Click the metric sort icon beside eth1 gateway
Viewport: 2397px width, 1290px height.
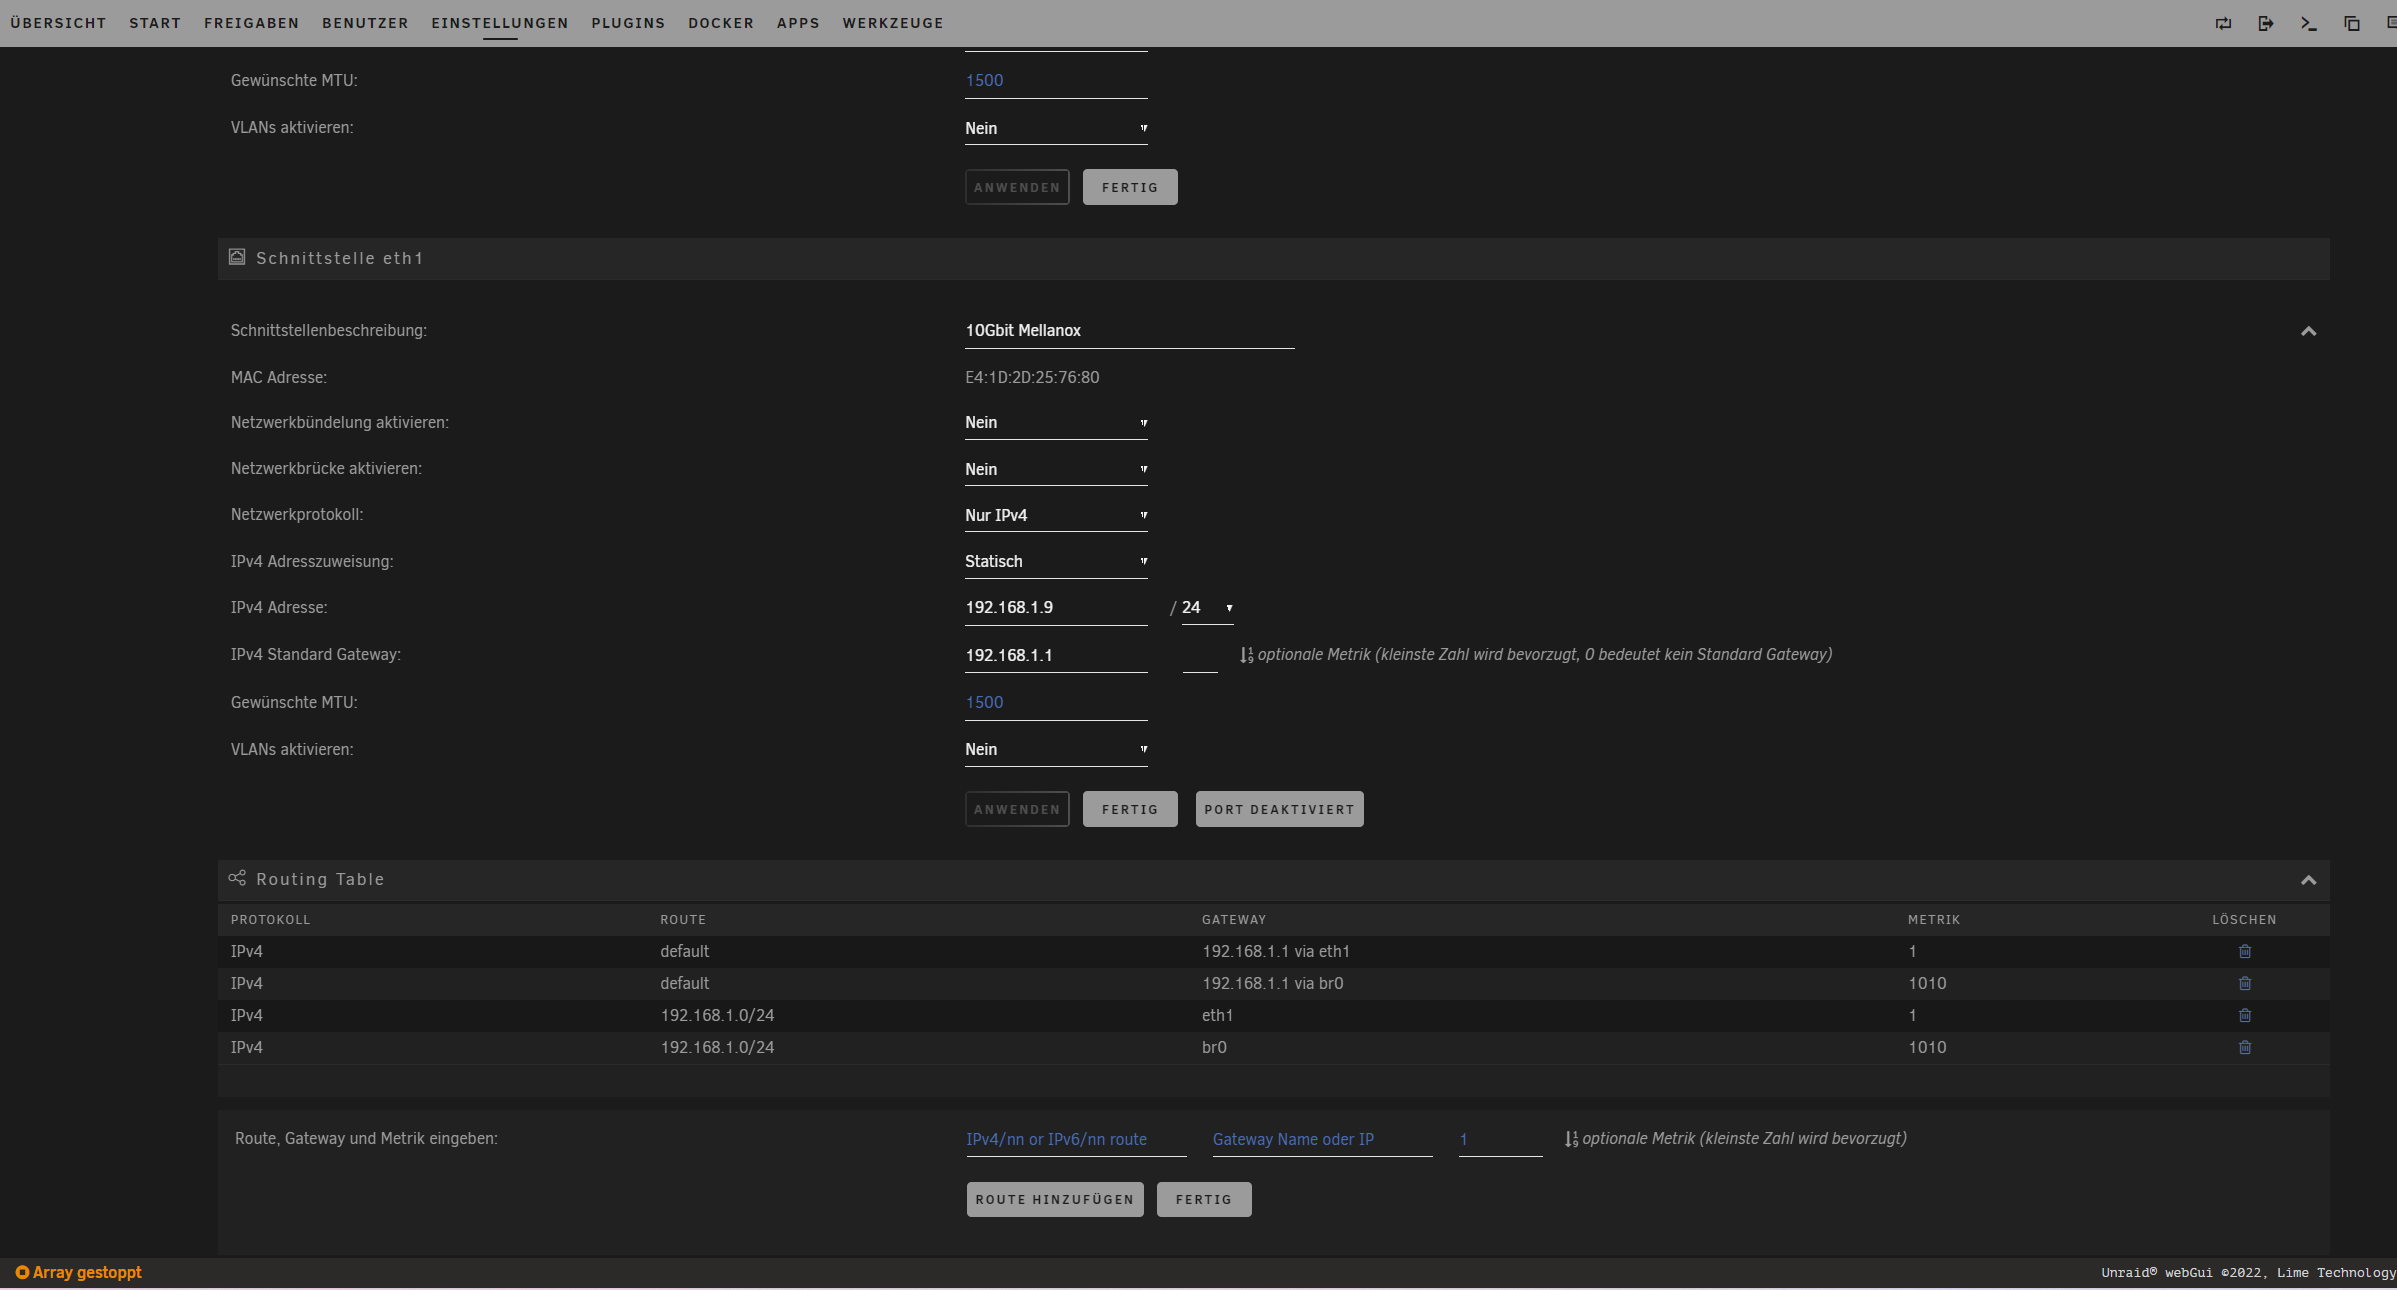(x=1247, y=655)
